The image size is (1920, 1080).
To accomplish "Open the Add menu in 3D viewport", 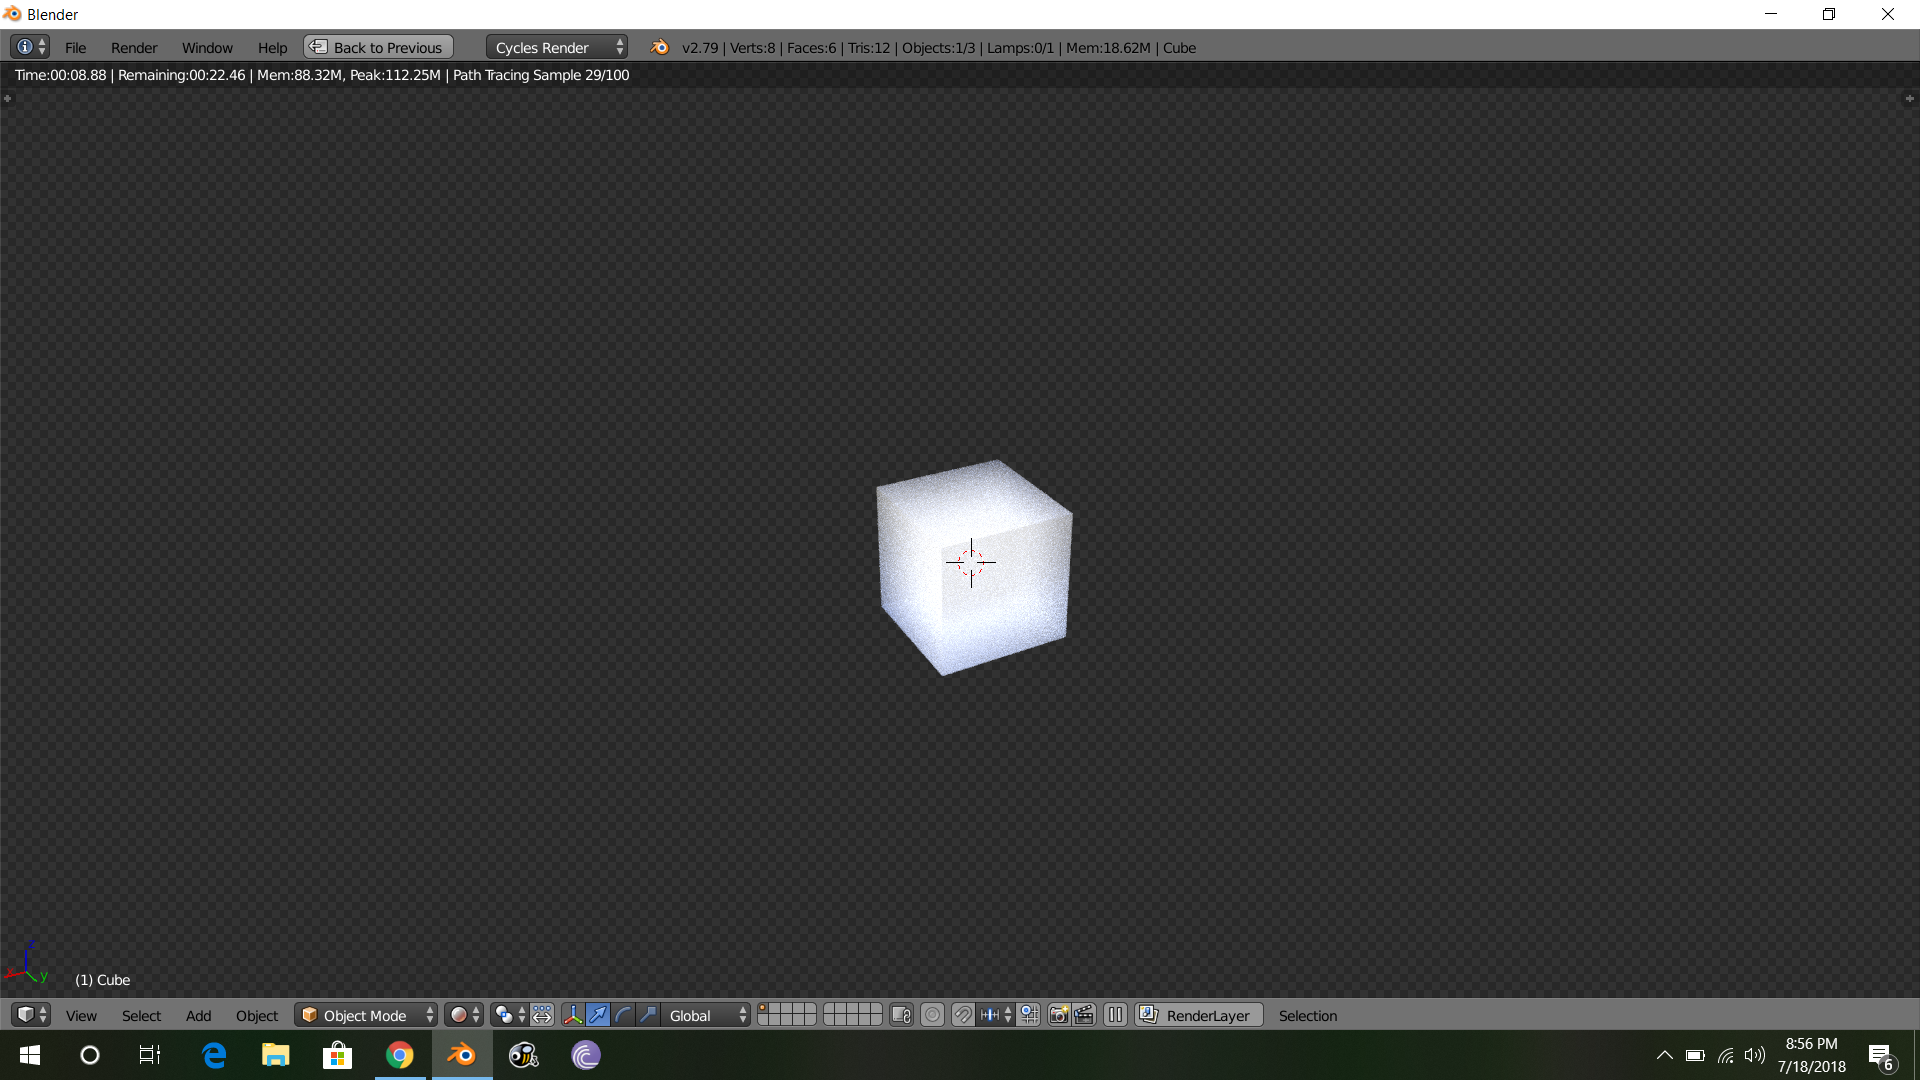I will 198,1015.
